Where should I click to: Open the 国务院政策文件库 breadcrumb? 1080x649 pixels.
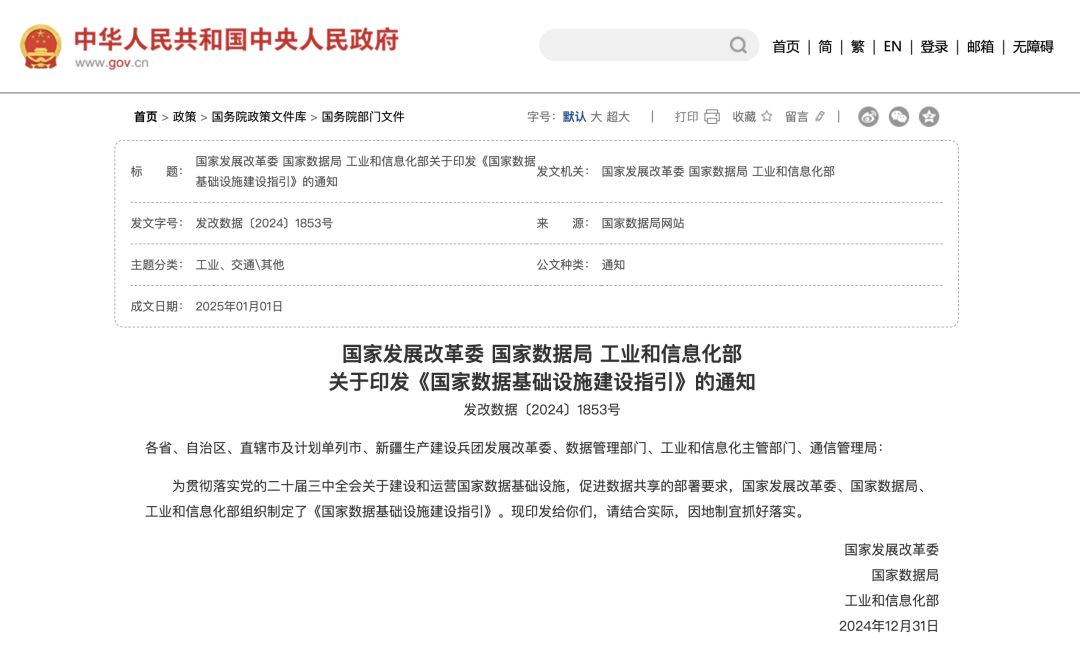click(x=259, y=116)
